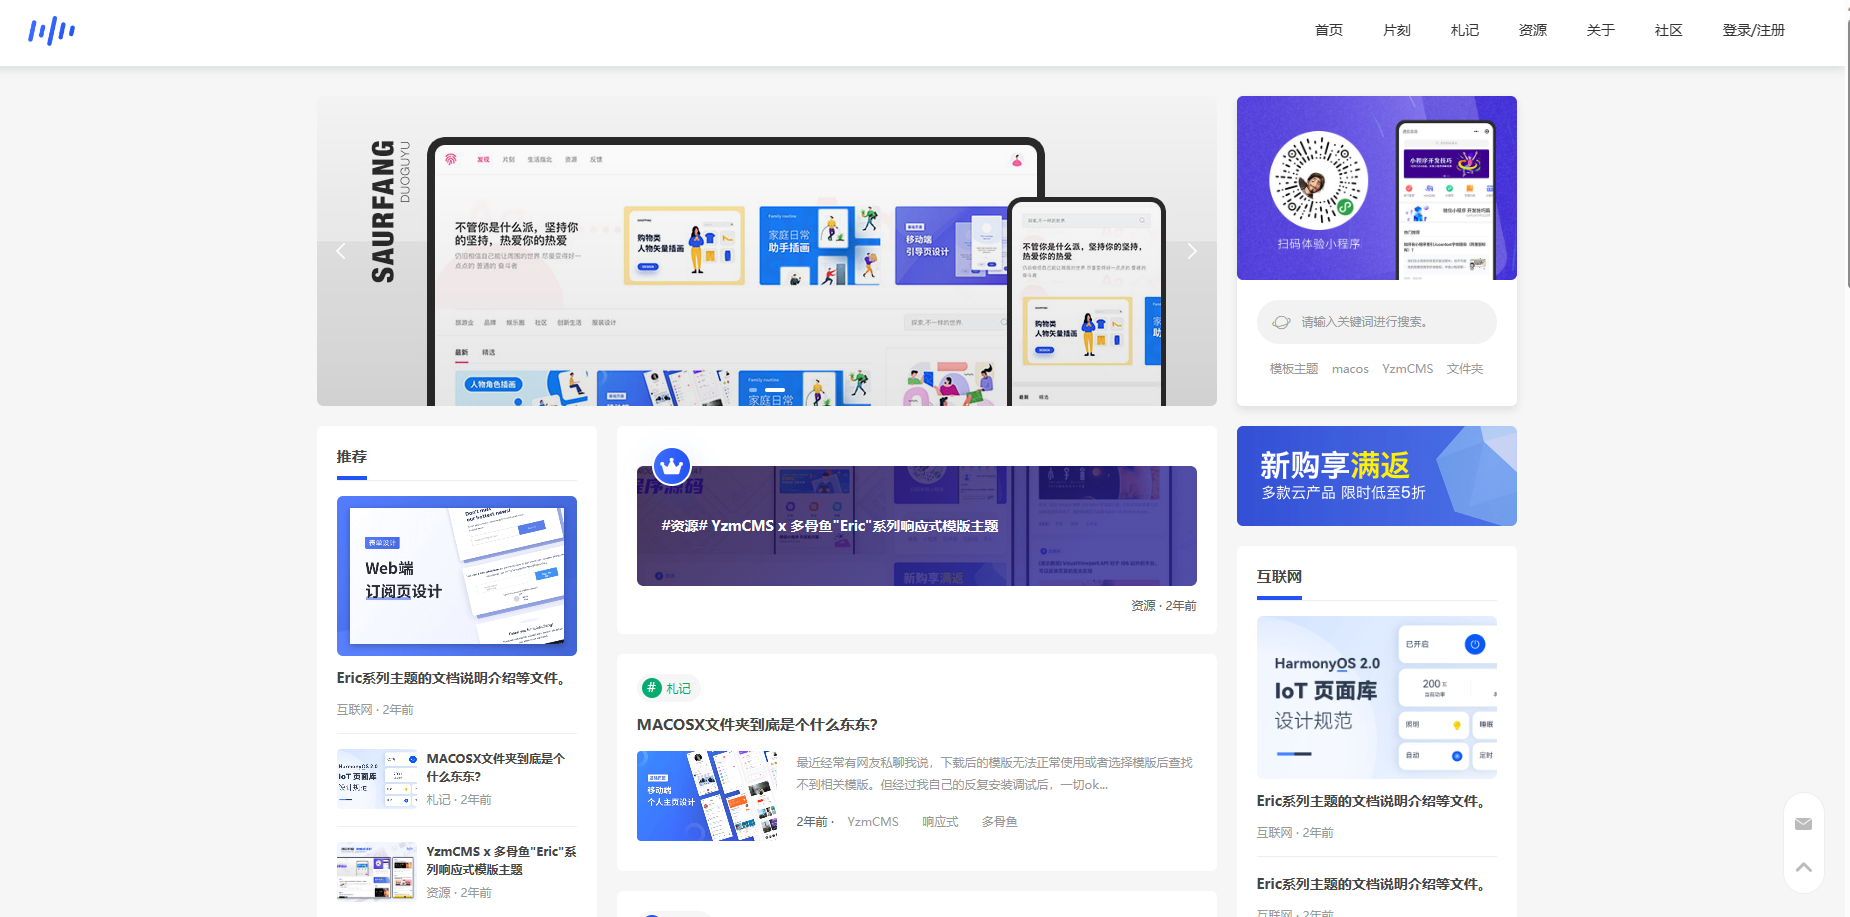The width and height of the screenshot is (1850, 917).
Task: Open the SAURFANG carousel banner image
Action: click(767, 251)
